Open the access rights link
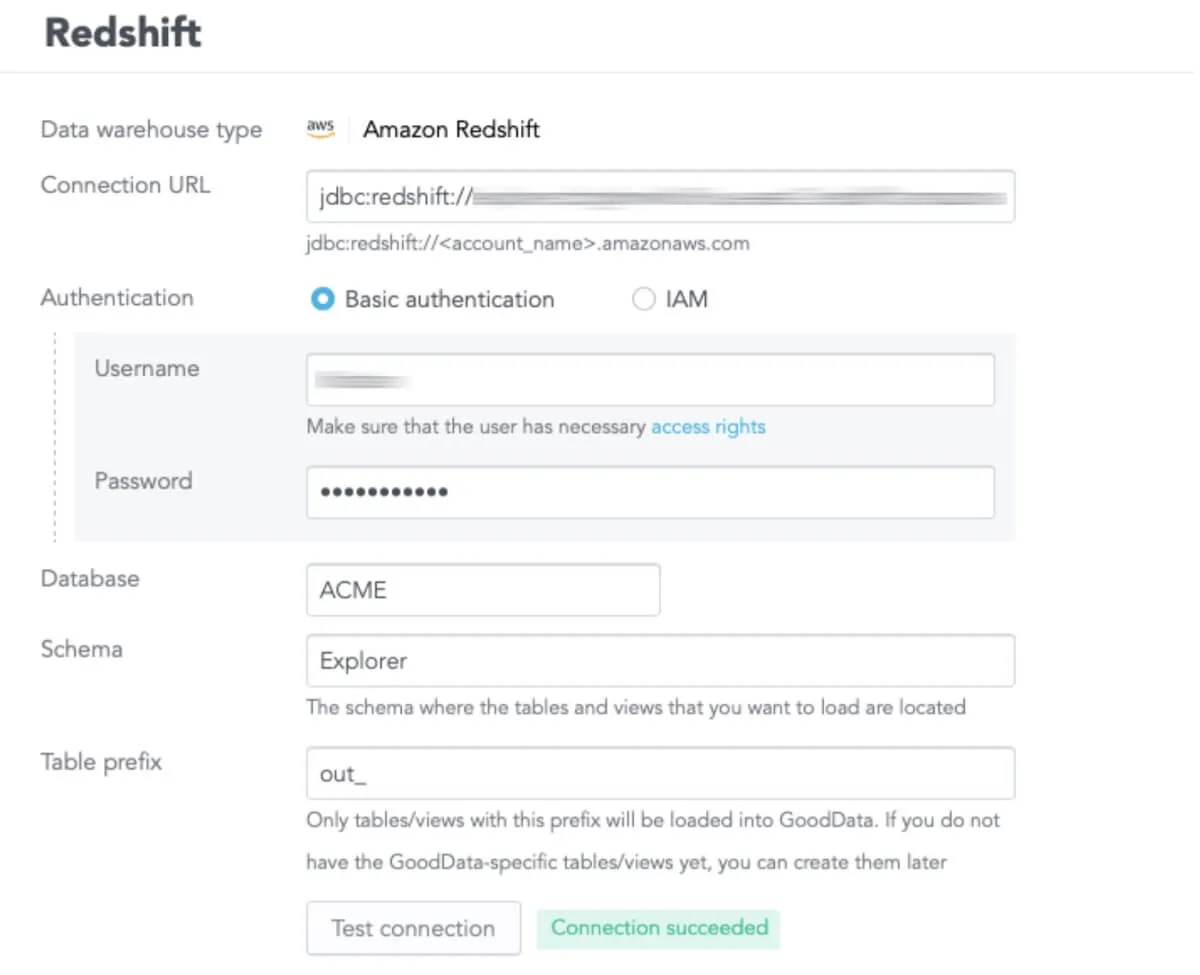Image resolution: width=1200 pixels, height=975 pixels. (708, 427)
